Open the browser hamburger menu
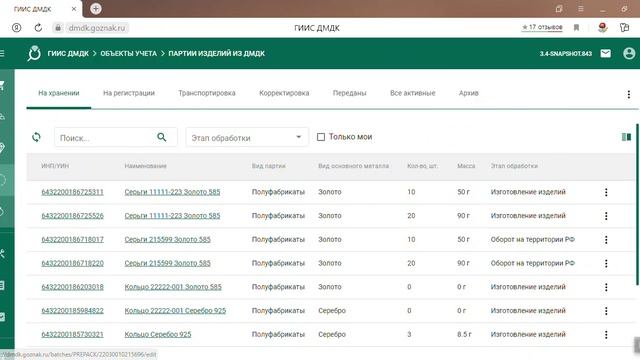The width and height of the screenshot is (640, 360). point(580,9)
